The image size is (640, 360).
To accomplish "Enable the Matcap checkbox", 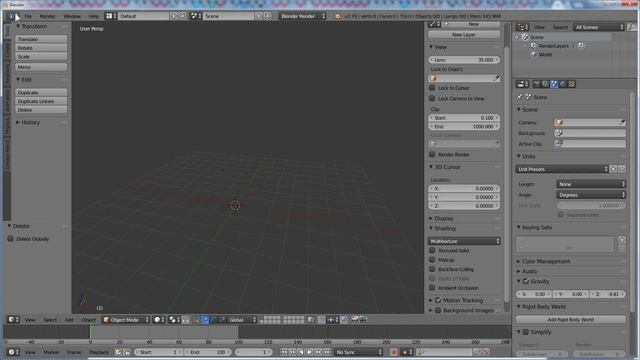I will point(432,260).
